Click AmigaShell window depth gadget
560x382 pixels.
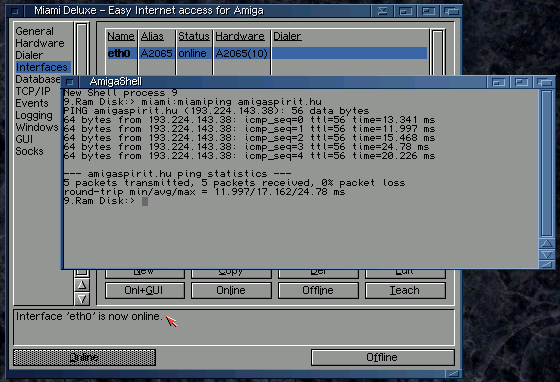(x=544, y=82)
